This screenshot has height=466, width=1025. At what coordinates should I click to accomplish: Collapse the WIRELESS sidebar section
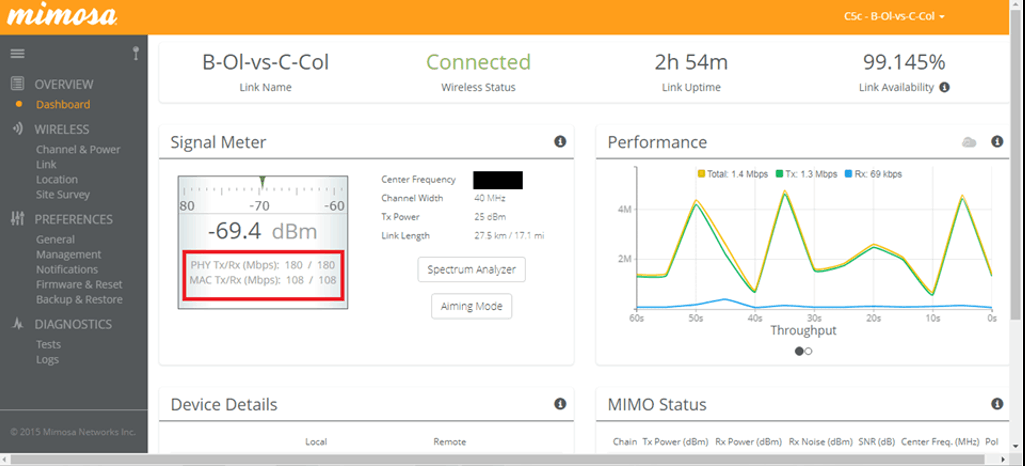[x=61, y=129]
